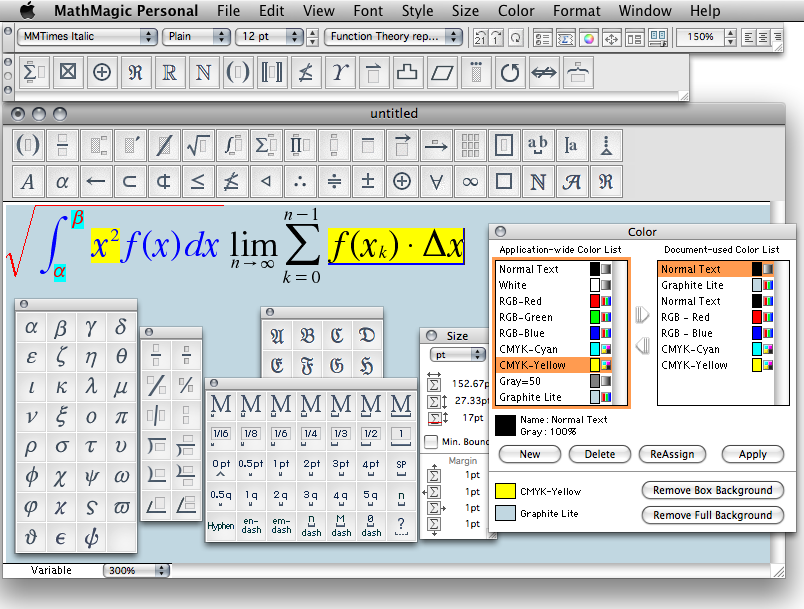The height and width of the screenshot is (609, 804).
Task: Open the Format menu
Action: click(x=576, y=11)
